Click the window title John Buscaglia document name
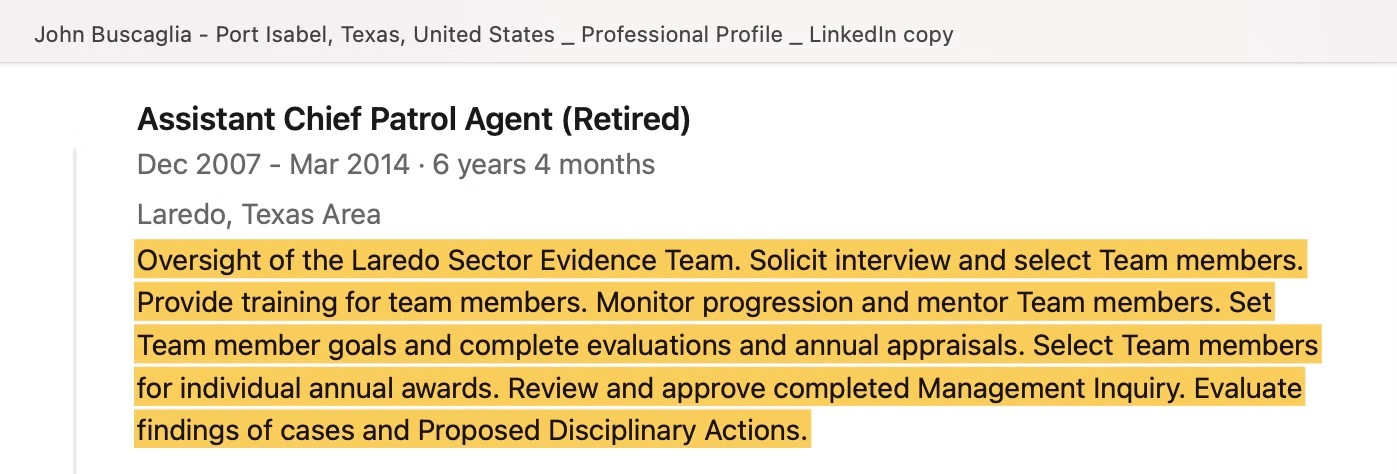The height and width of the screenshot is (474, 1397). coord(493,34)
